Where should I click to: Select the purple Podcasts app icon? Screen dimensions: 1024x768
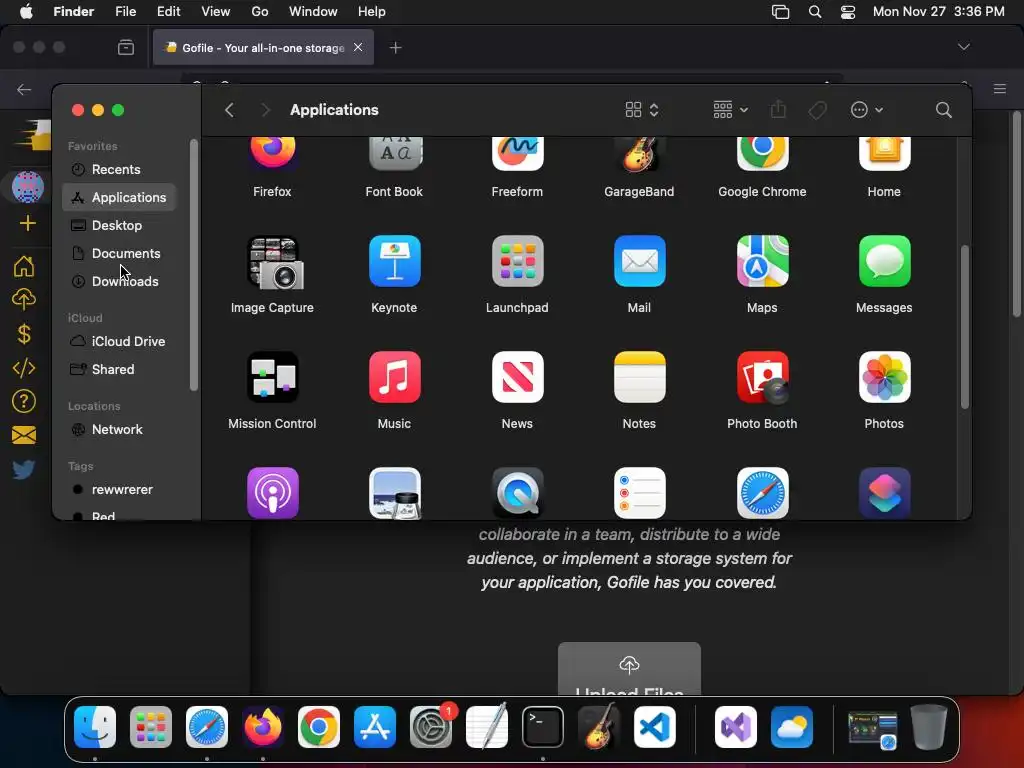click(272, 493)
